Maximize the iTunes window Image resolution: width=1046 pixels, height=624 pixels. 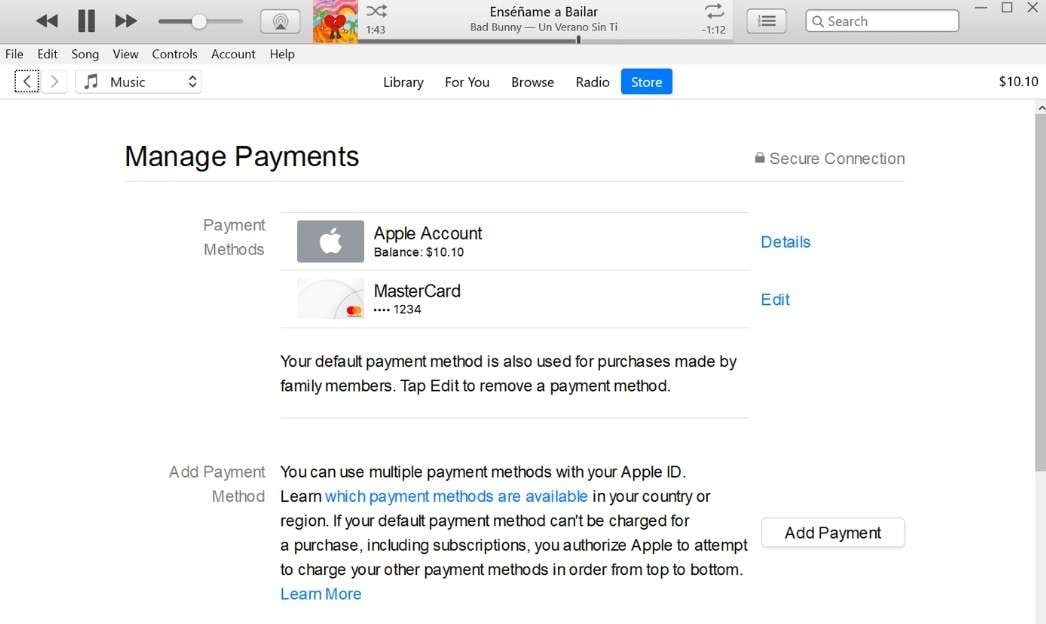(x=1007, y=7)
